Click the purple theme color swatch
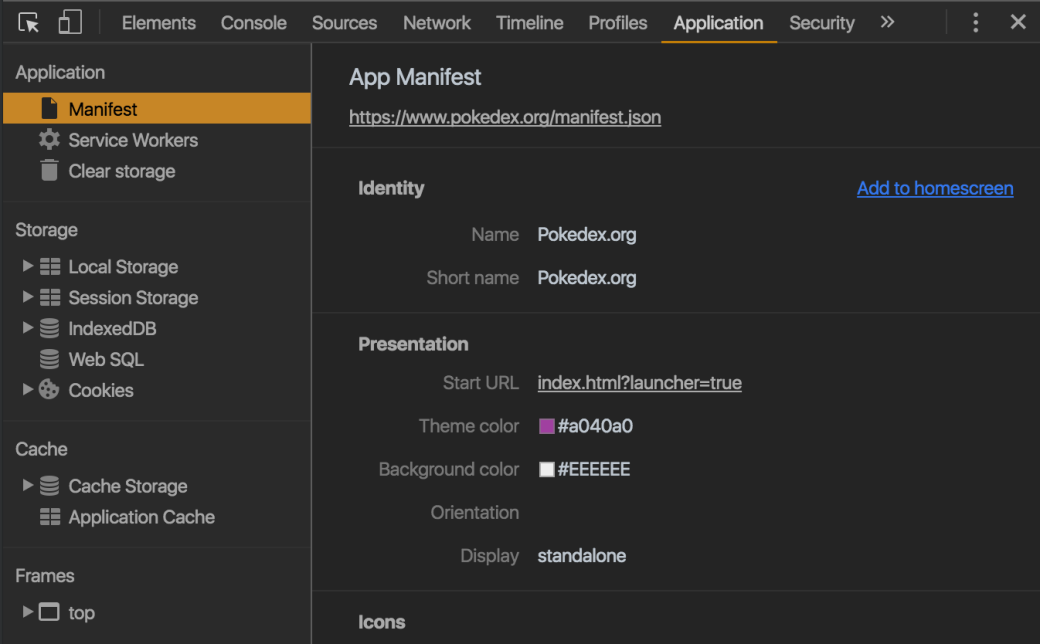Viewport: 1040px width, 644px height. click(x=547, y=426)
